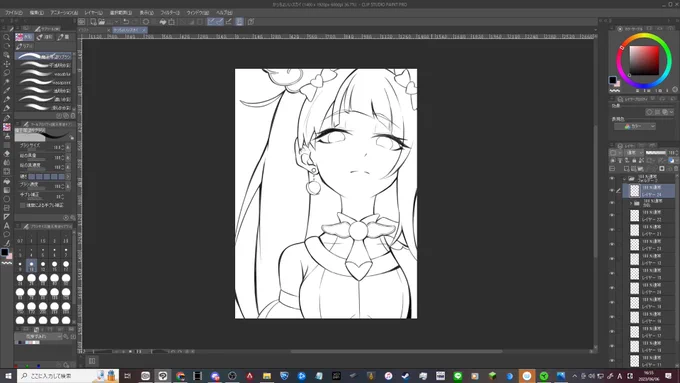Open brush size dynamics button

(x=68, y=147)
